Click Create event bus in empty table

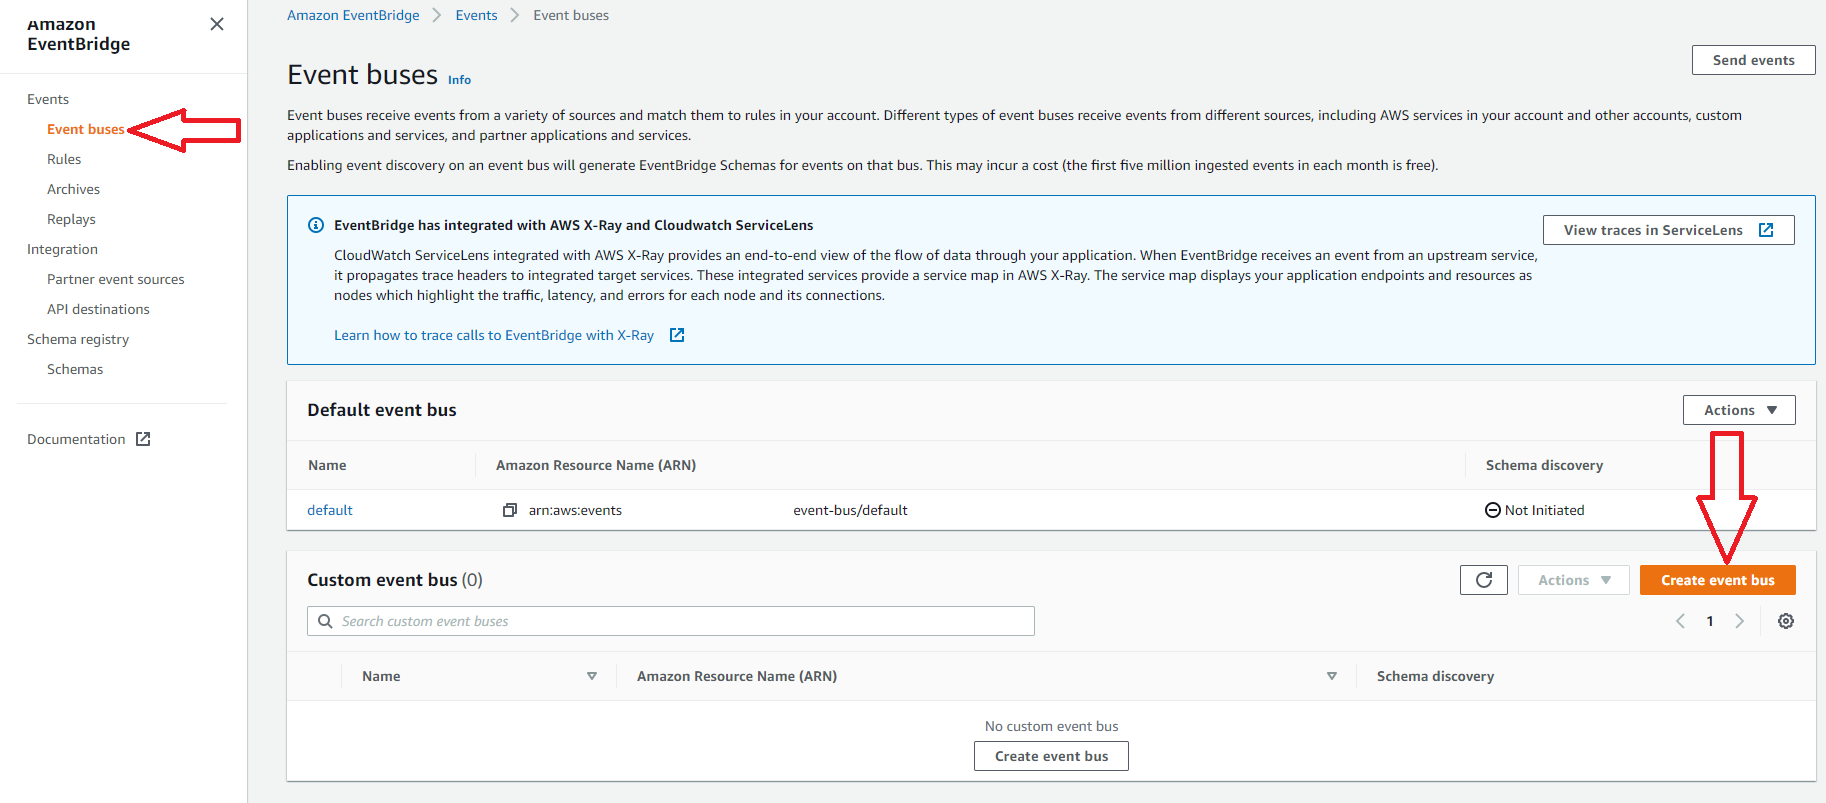coord(1051,756)
